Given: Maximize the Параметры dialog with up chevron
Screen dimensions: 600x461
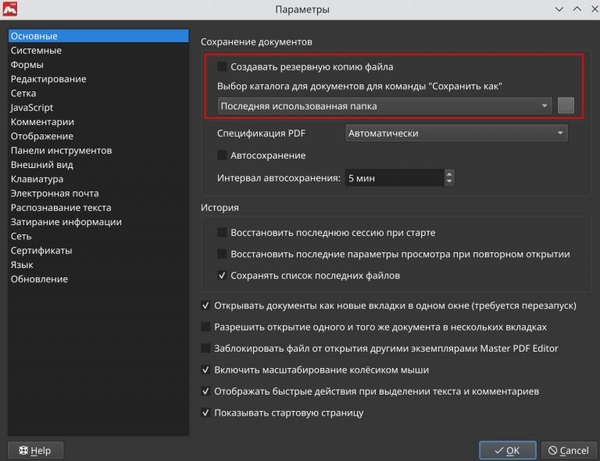Looking at the screenshot, I should tap(577, 9).
